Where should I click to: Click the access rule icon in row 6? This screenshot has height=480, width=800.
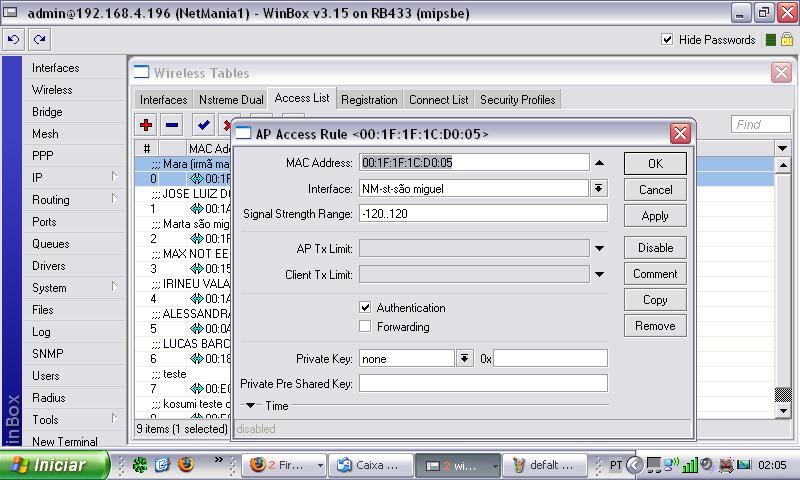point(196,359)
